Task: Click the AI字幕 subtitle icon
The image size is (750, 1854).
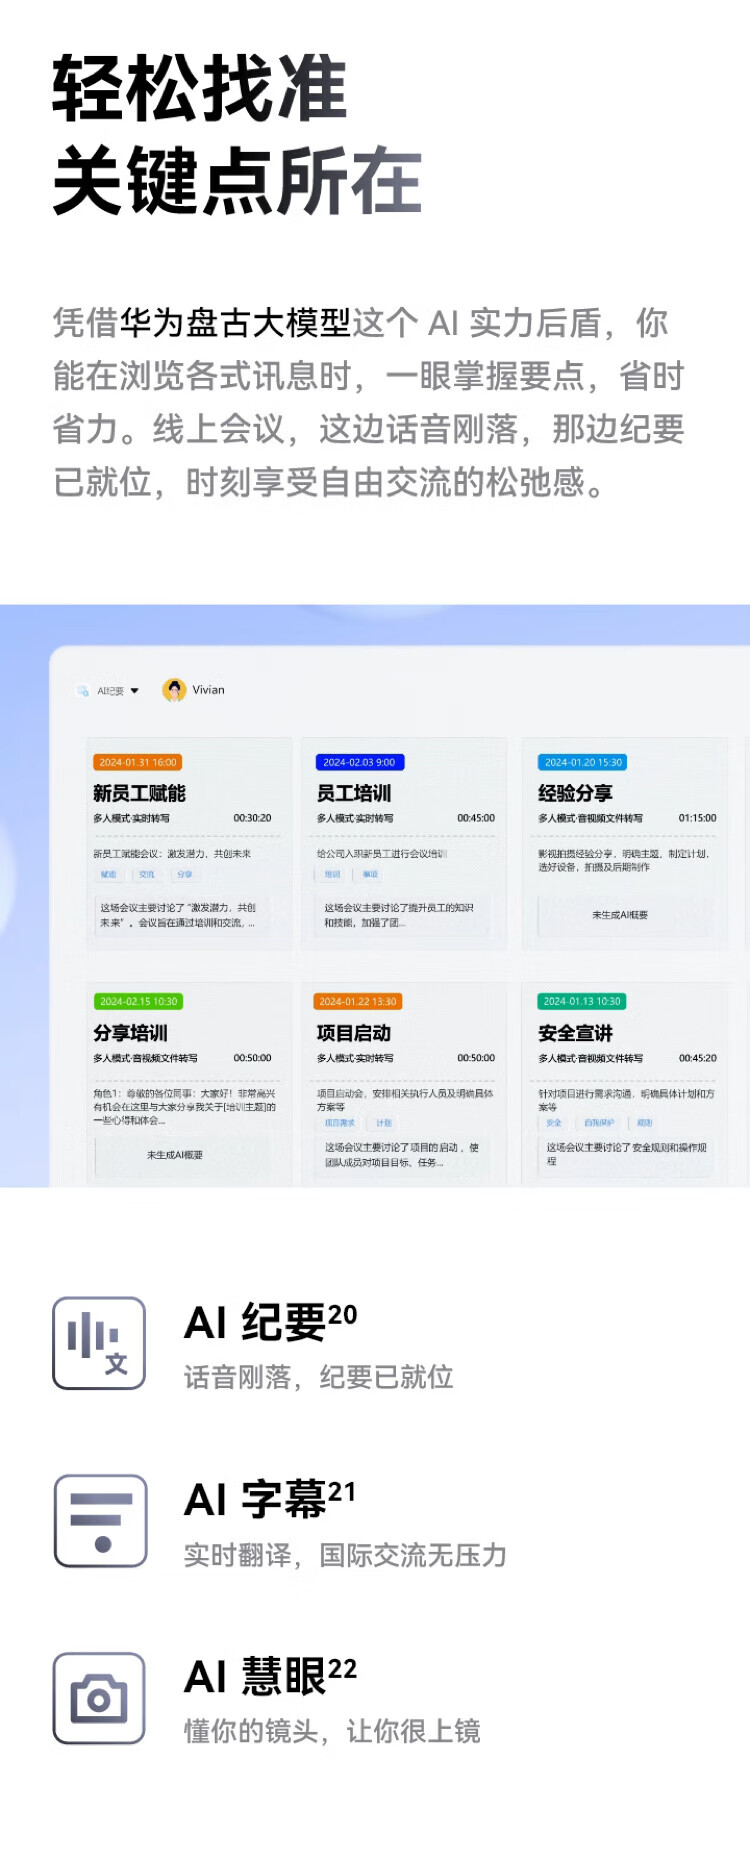Action: 100,1520
